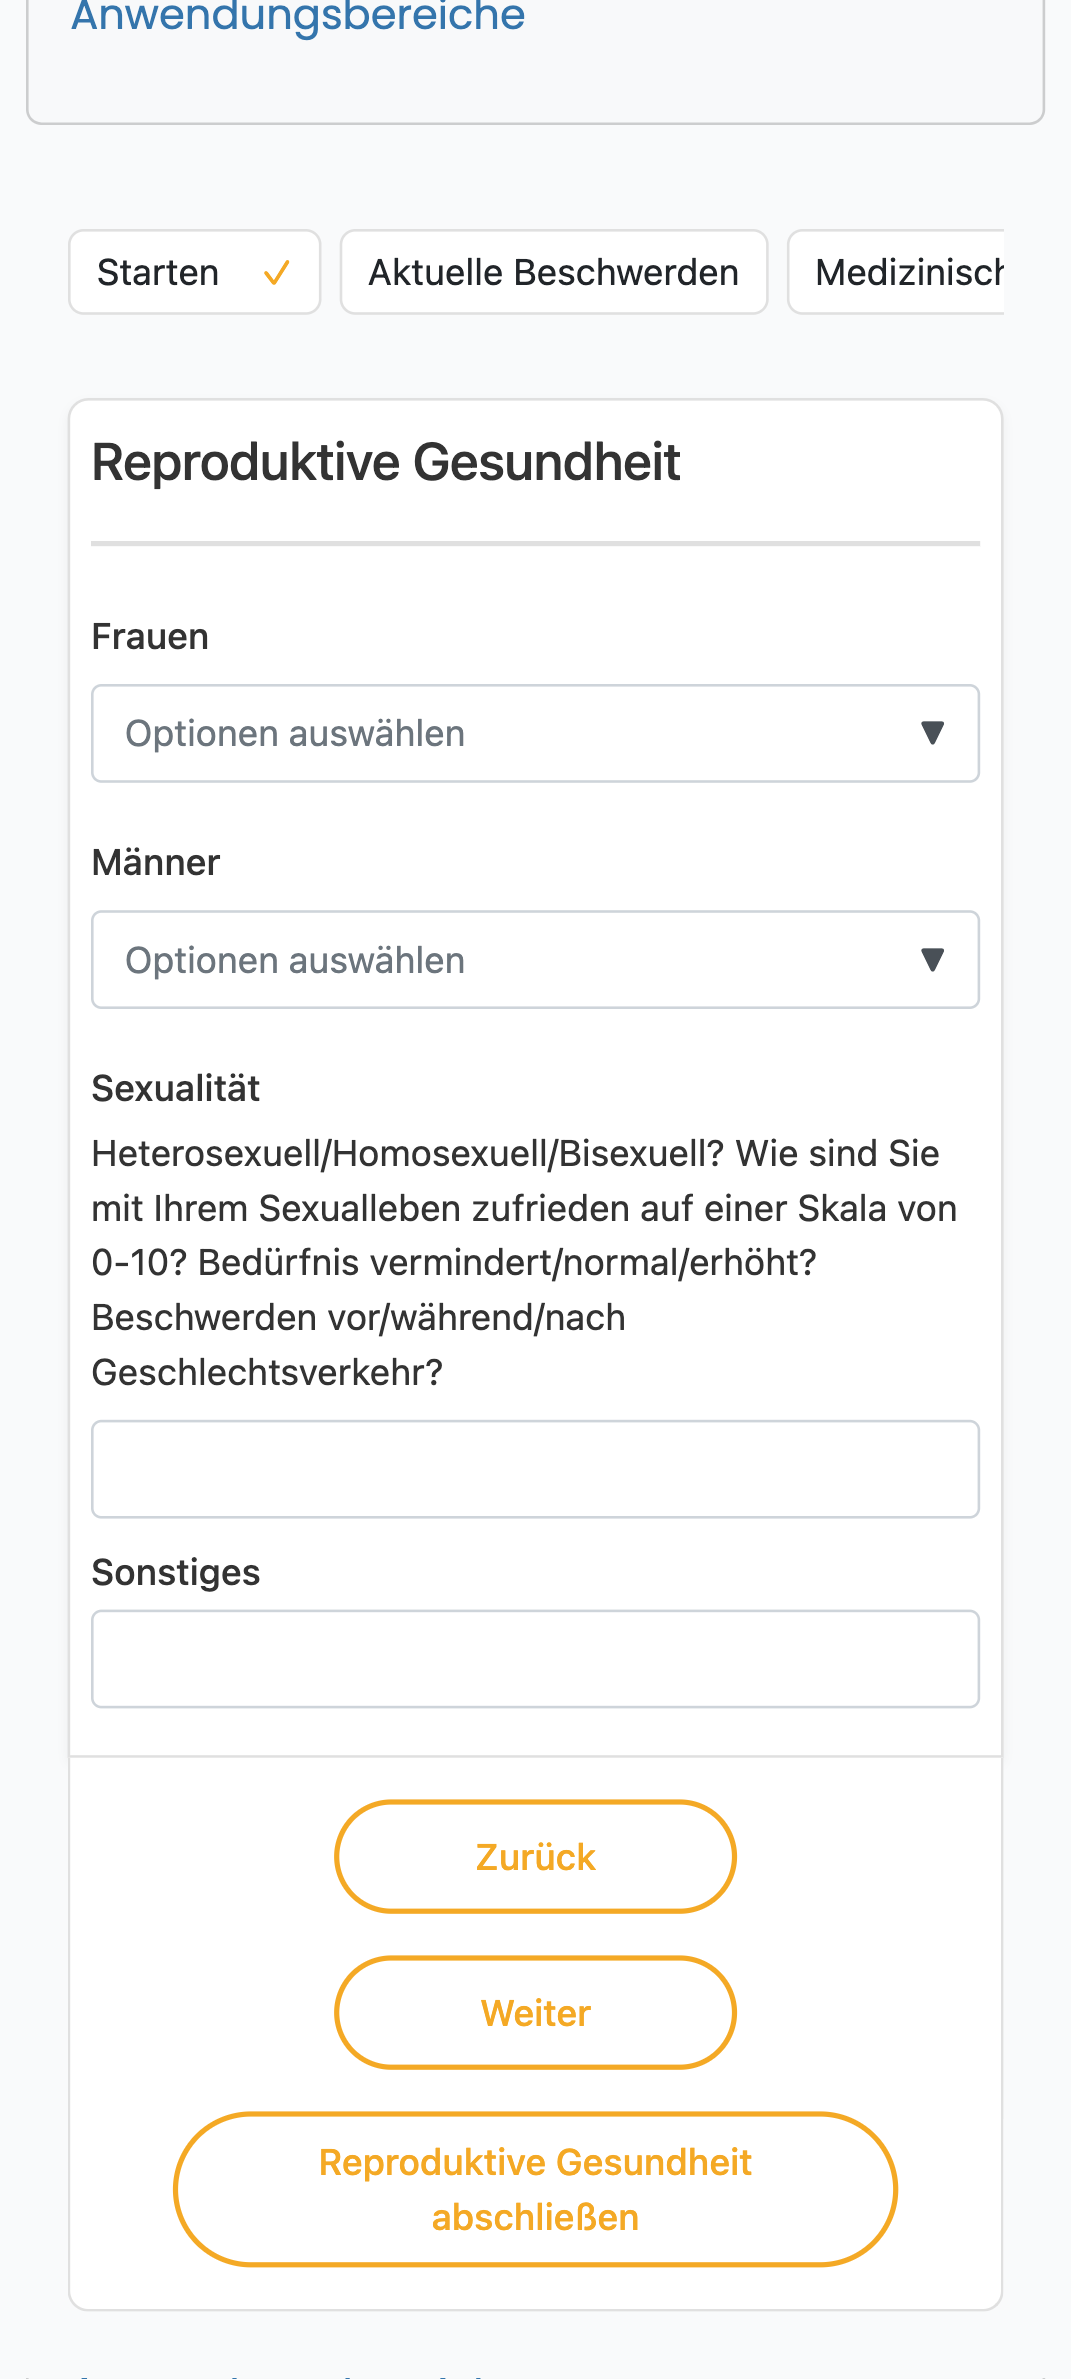Click the Sonstiges field label
1071x2379 pixels.
176,1573
